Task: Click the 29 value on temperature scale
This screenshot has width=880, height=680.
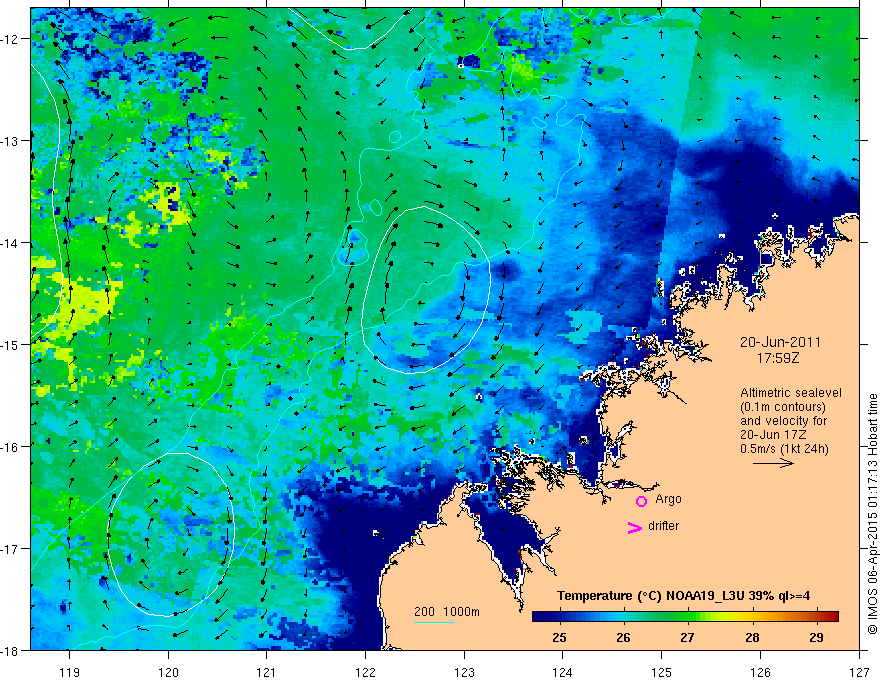Action: coord(816,638)
